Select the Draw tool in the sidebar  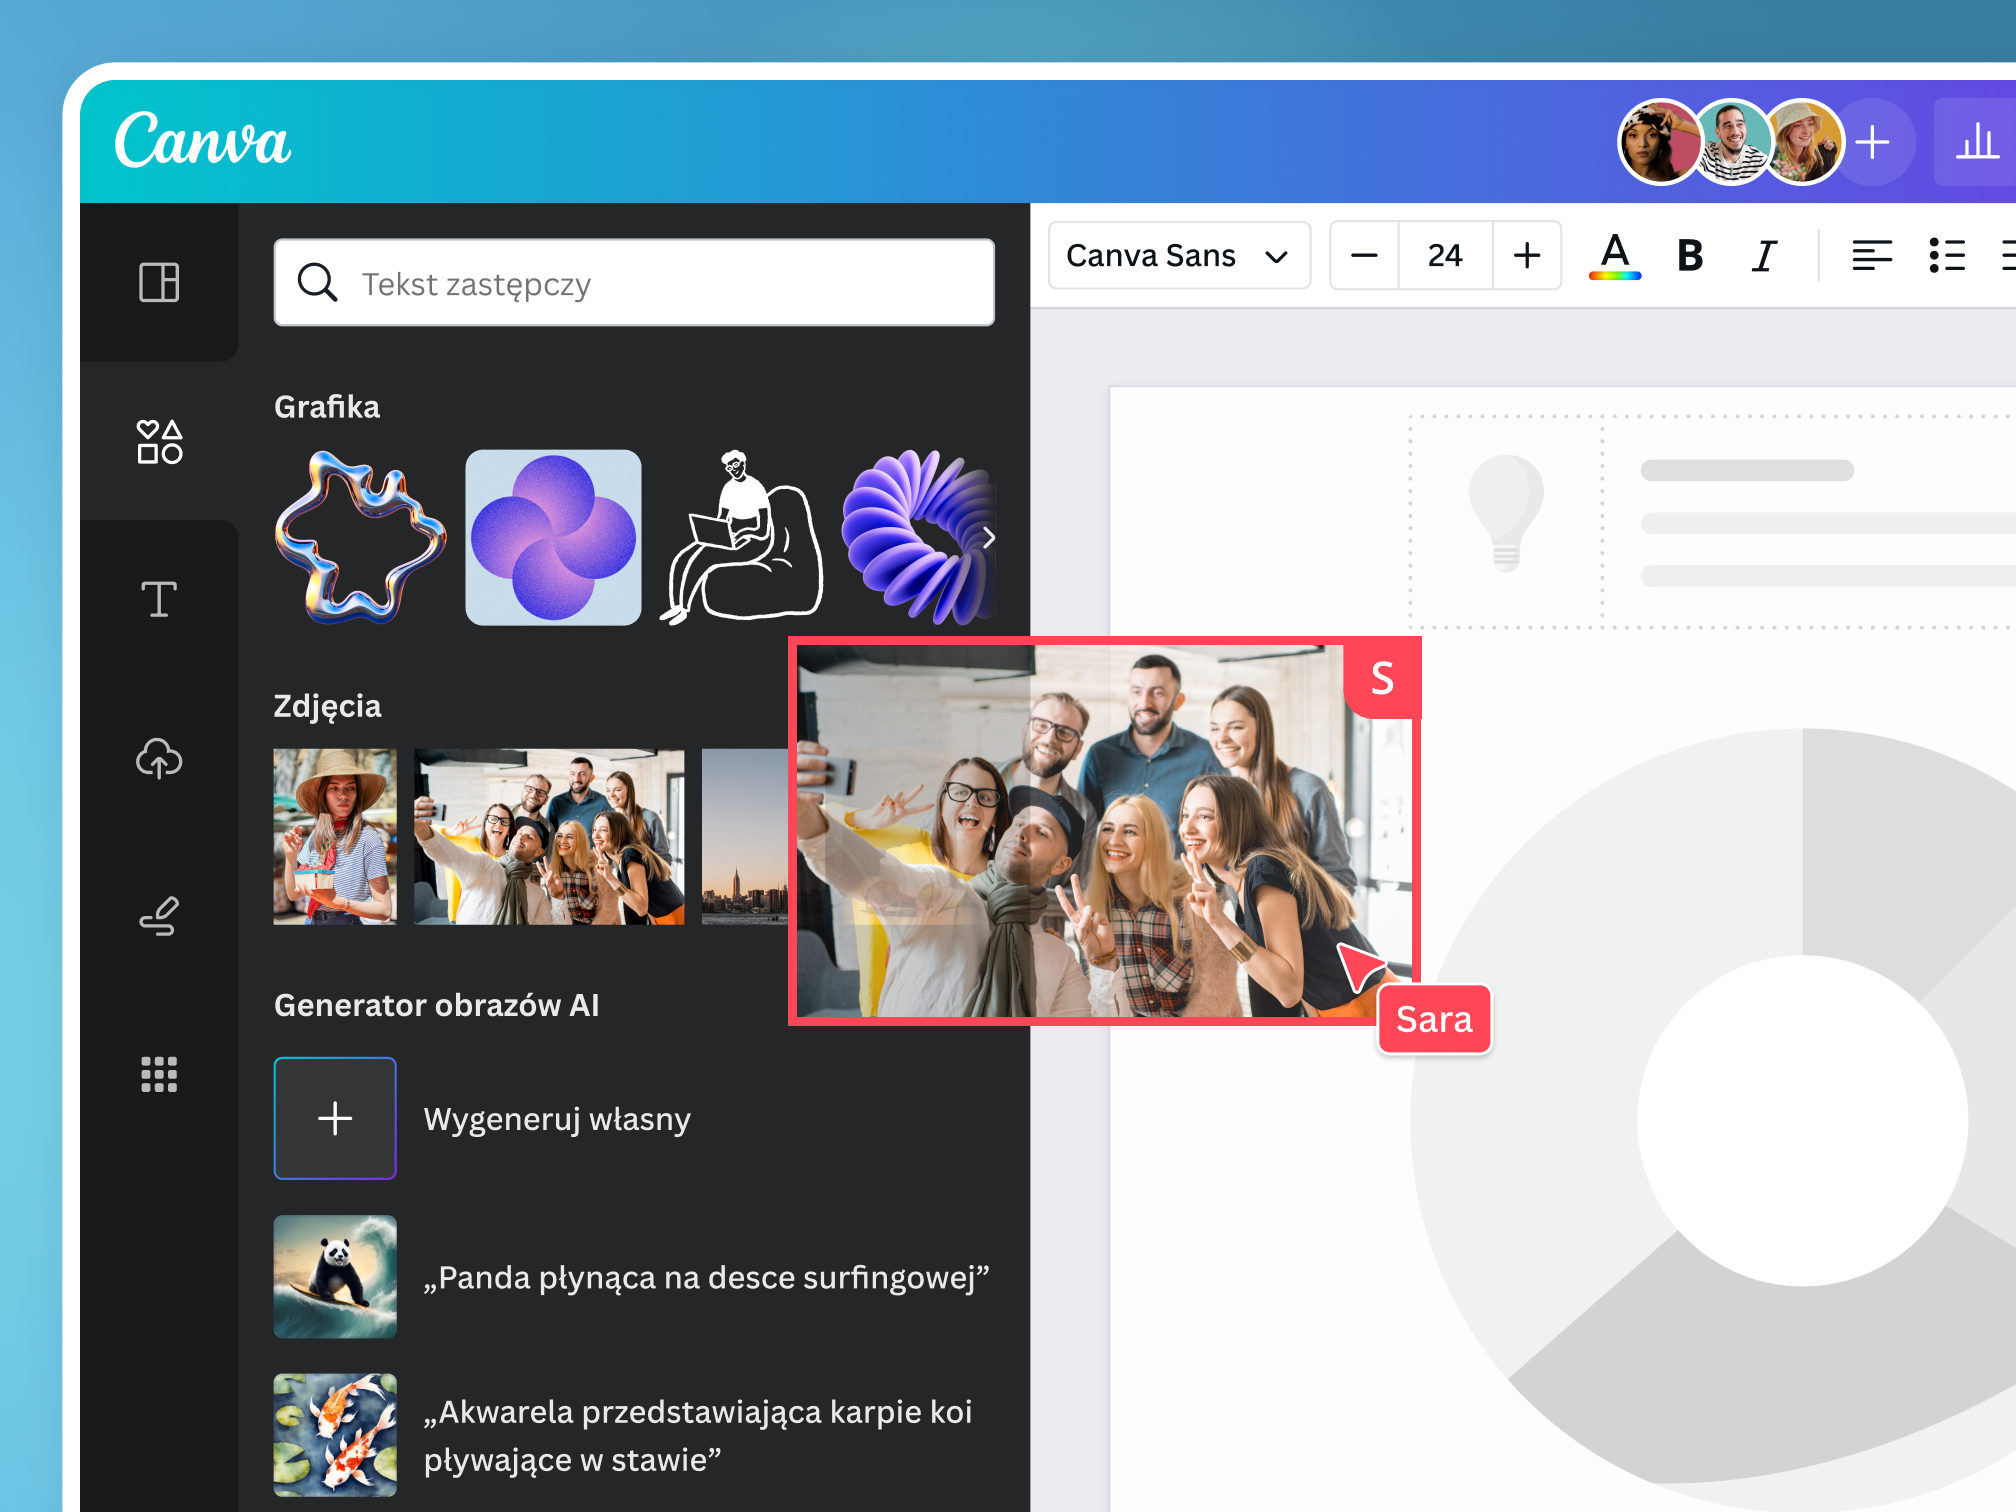coord(159,916)
